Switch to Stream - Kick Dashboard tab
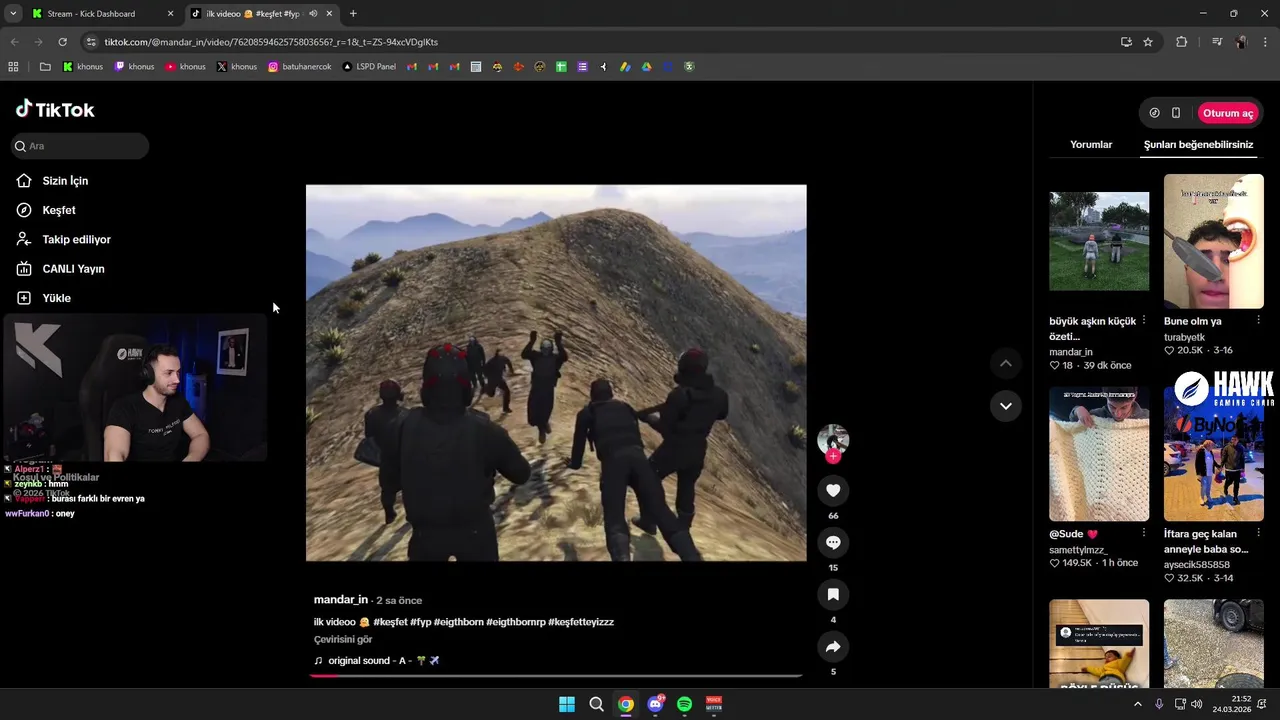This screenshot has height=720, width=1280. pyautogui.click(x=91, y=14)
